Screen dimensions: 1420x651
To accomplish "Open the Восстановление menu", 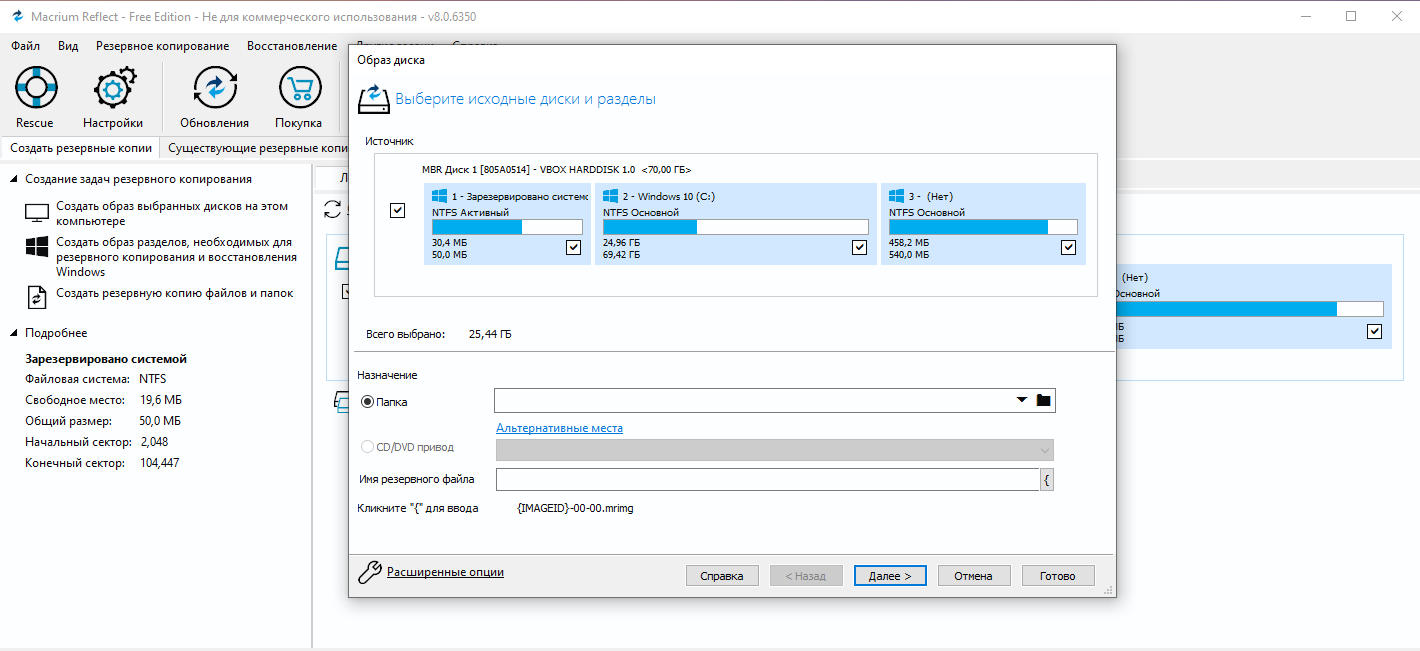I will 292,46.
